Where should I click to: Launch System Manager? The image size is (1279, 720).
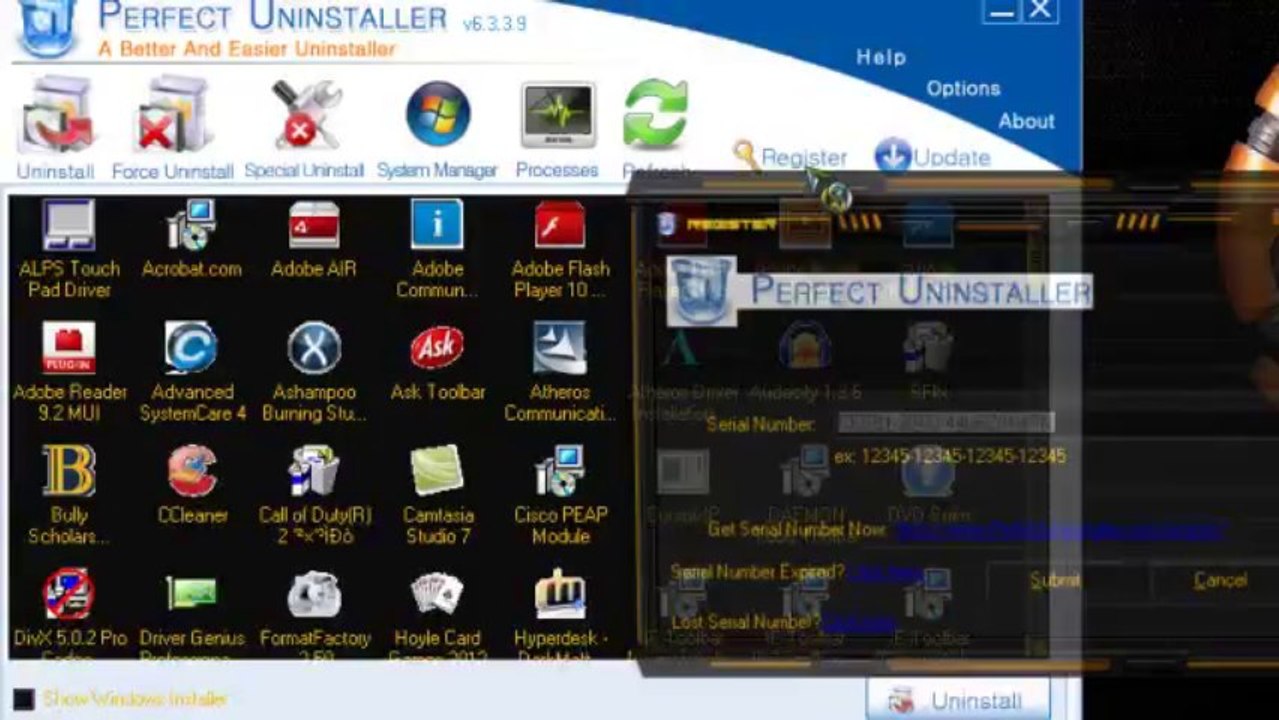click(x=437, y=128)
